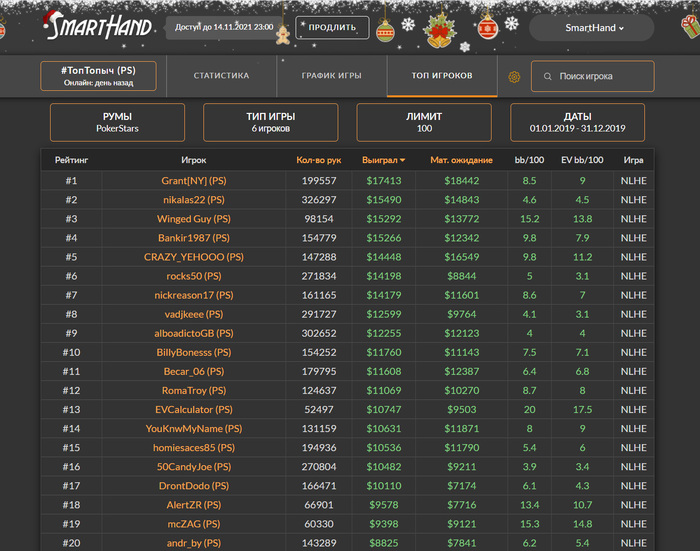
Task: Click the gear settings icon near search
Action: (x=515, y=77)
